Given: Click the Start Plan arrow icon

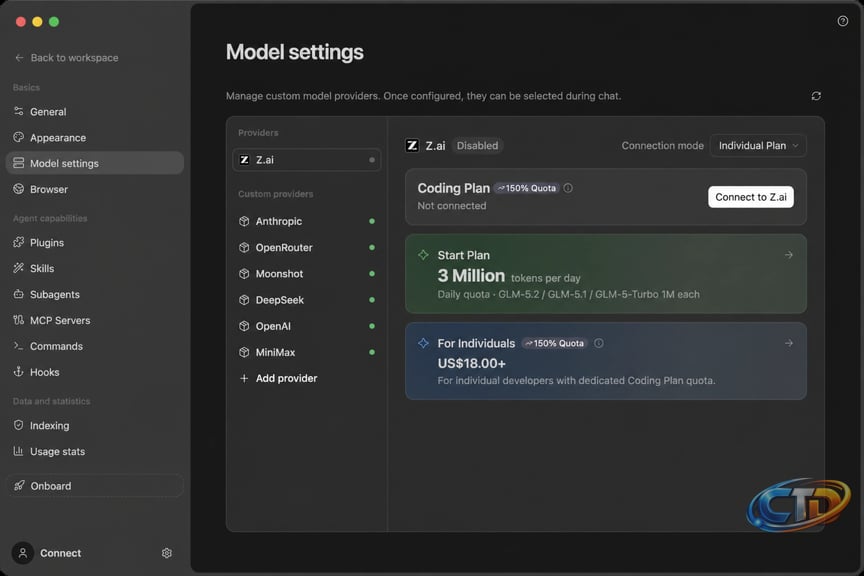Looking at the screenshot, I should point(789,255).
